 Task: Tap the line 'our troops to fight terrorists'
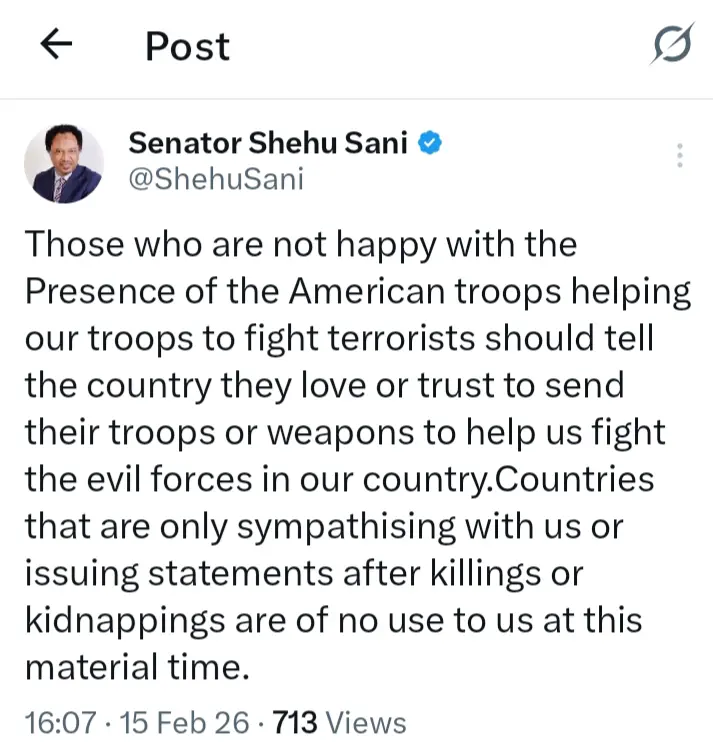pyautogui.click(x=338, y=338)
